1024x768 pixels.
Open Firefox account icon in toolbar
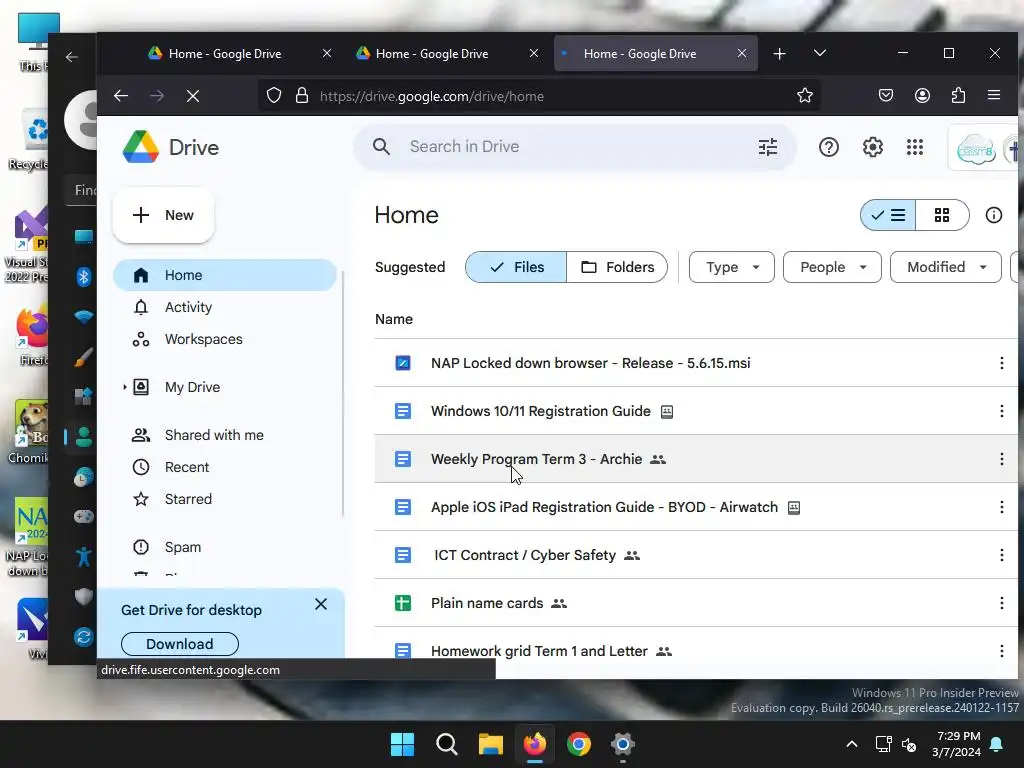tap(922, 96)
